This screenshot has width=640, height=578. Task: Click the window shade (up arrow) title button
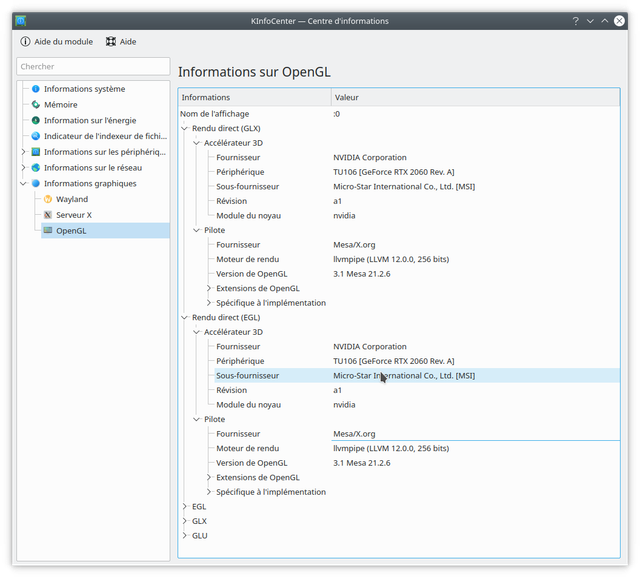[604, 21]
